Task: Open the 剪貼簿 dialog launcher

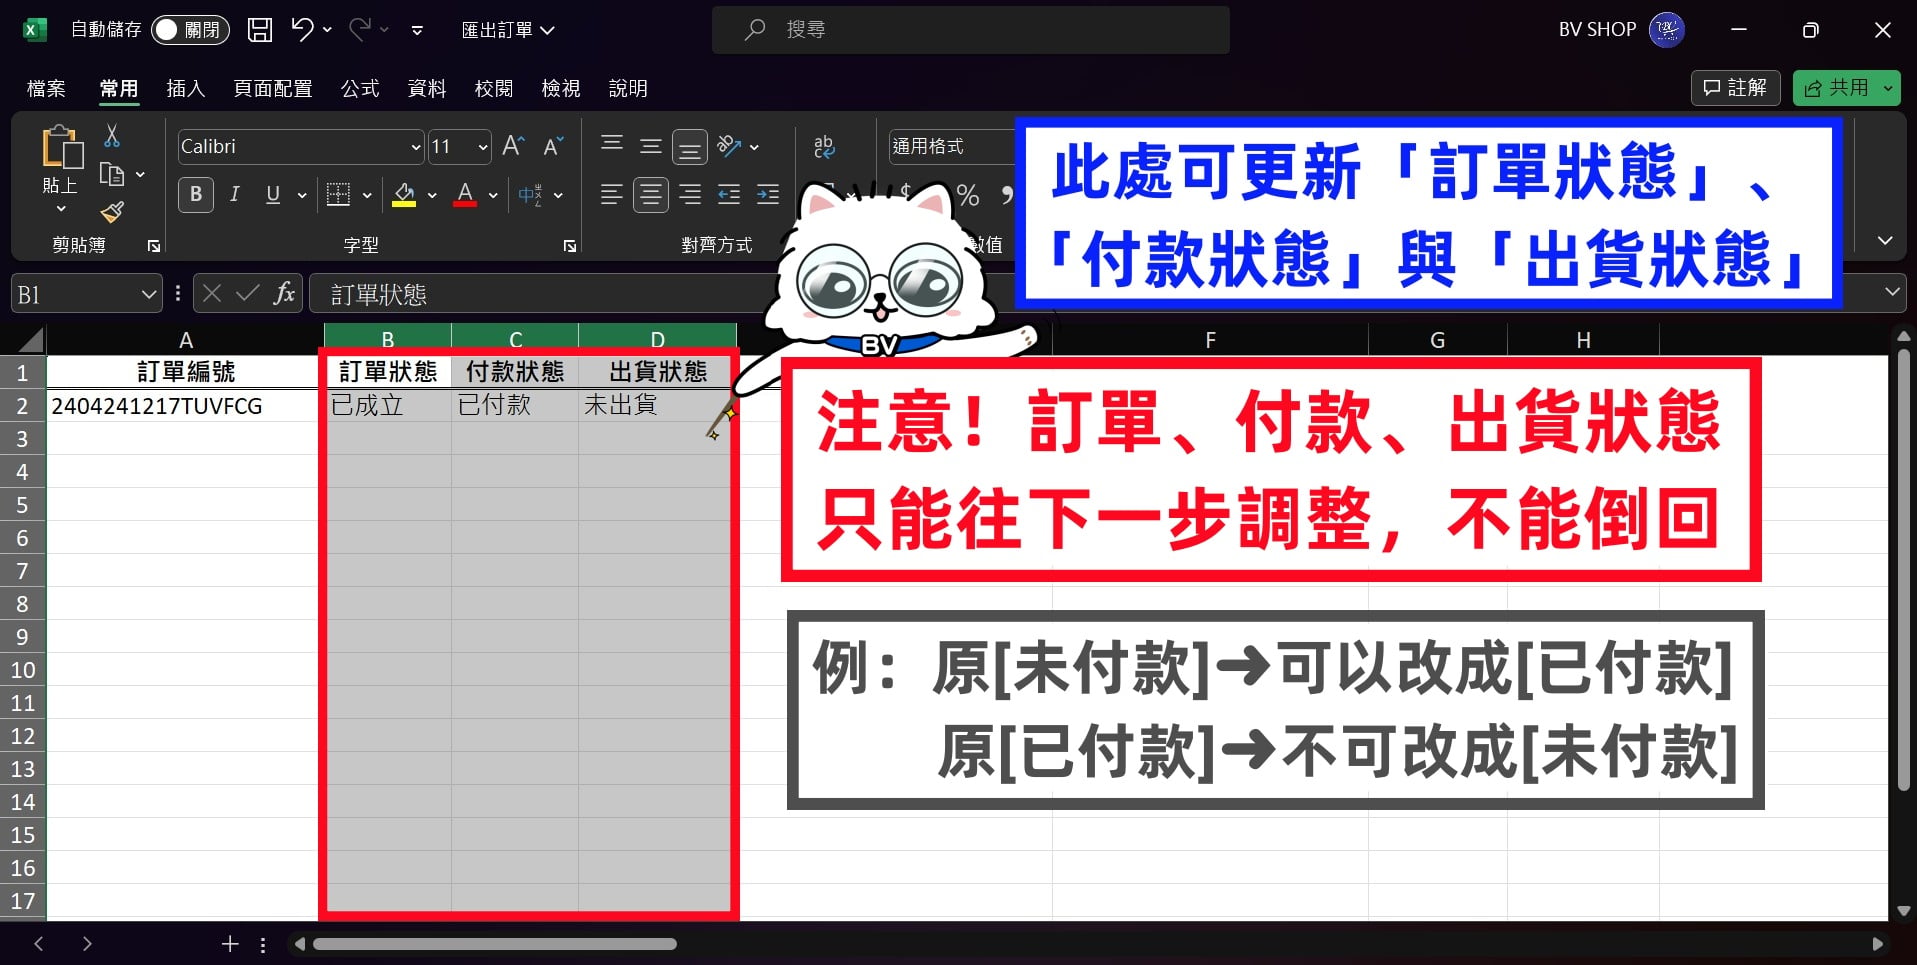Action: (154, 246)
